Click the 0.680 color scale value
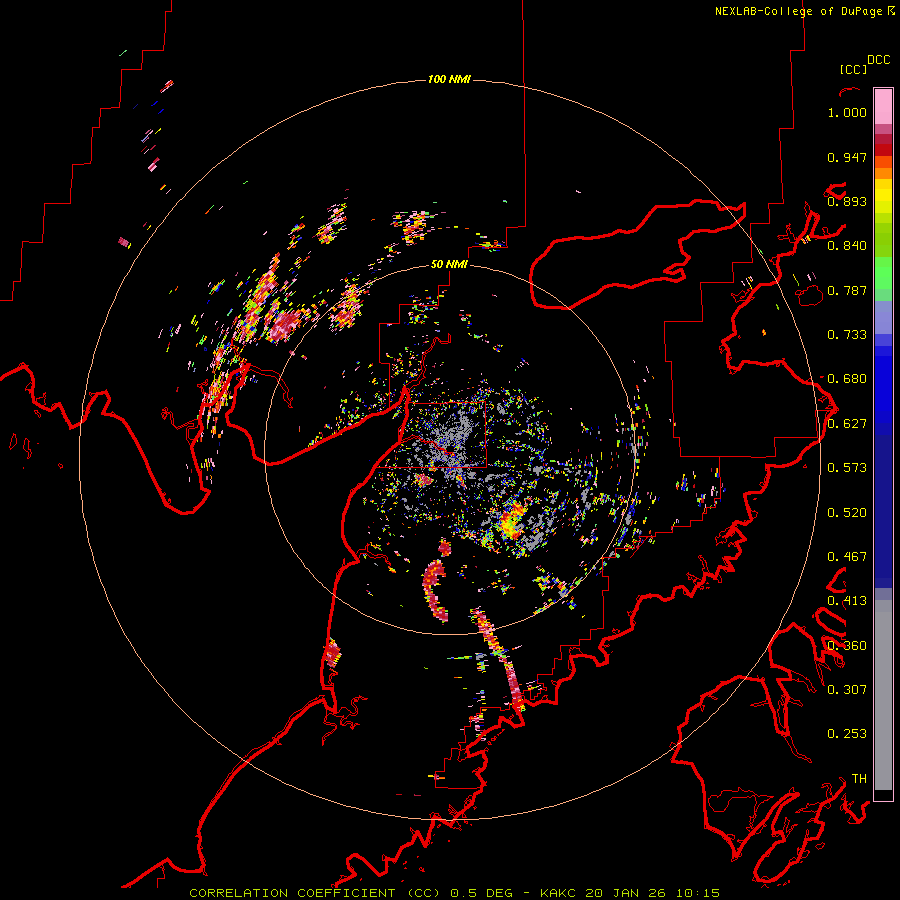The width and height of the screenshot is (900, 900). click(x=847, y=379)
